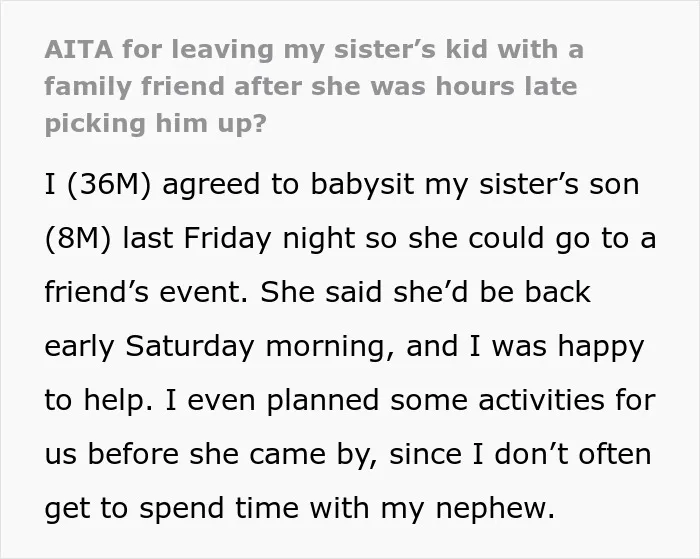Click the word "morning," in the paragraph
The width and height of the screenshot is (700, 559).
(330, 346)
